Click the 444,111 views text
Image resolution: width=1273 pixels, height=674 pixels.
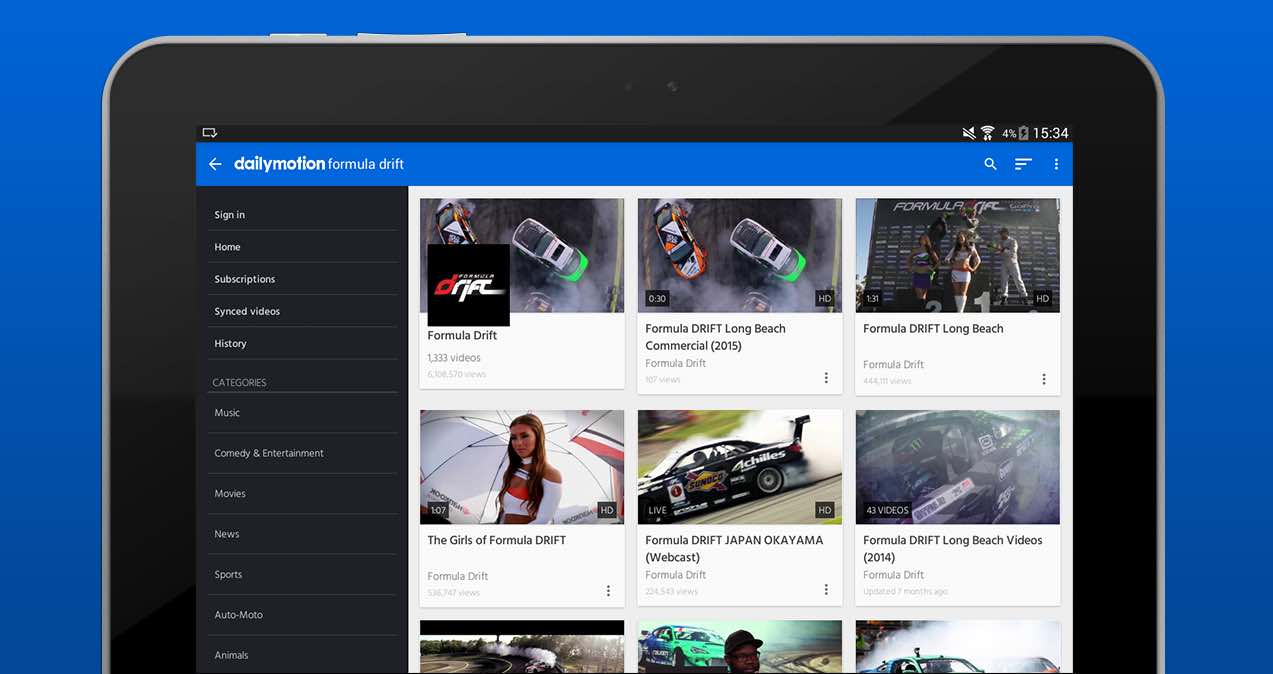tap(888, 381)
